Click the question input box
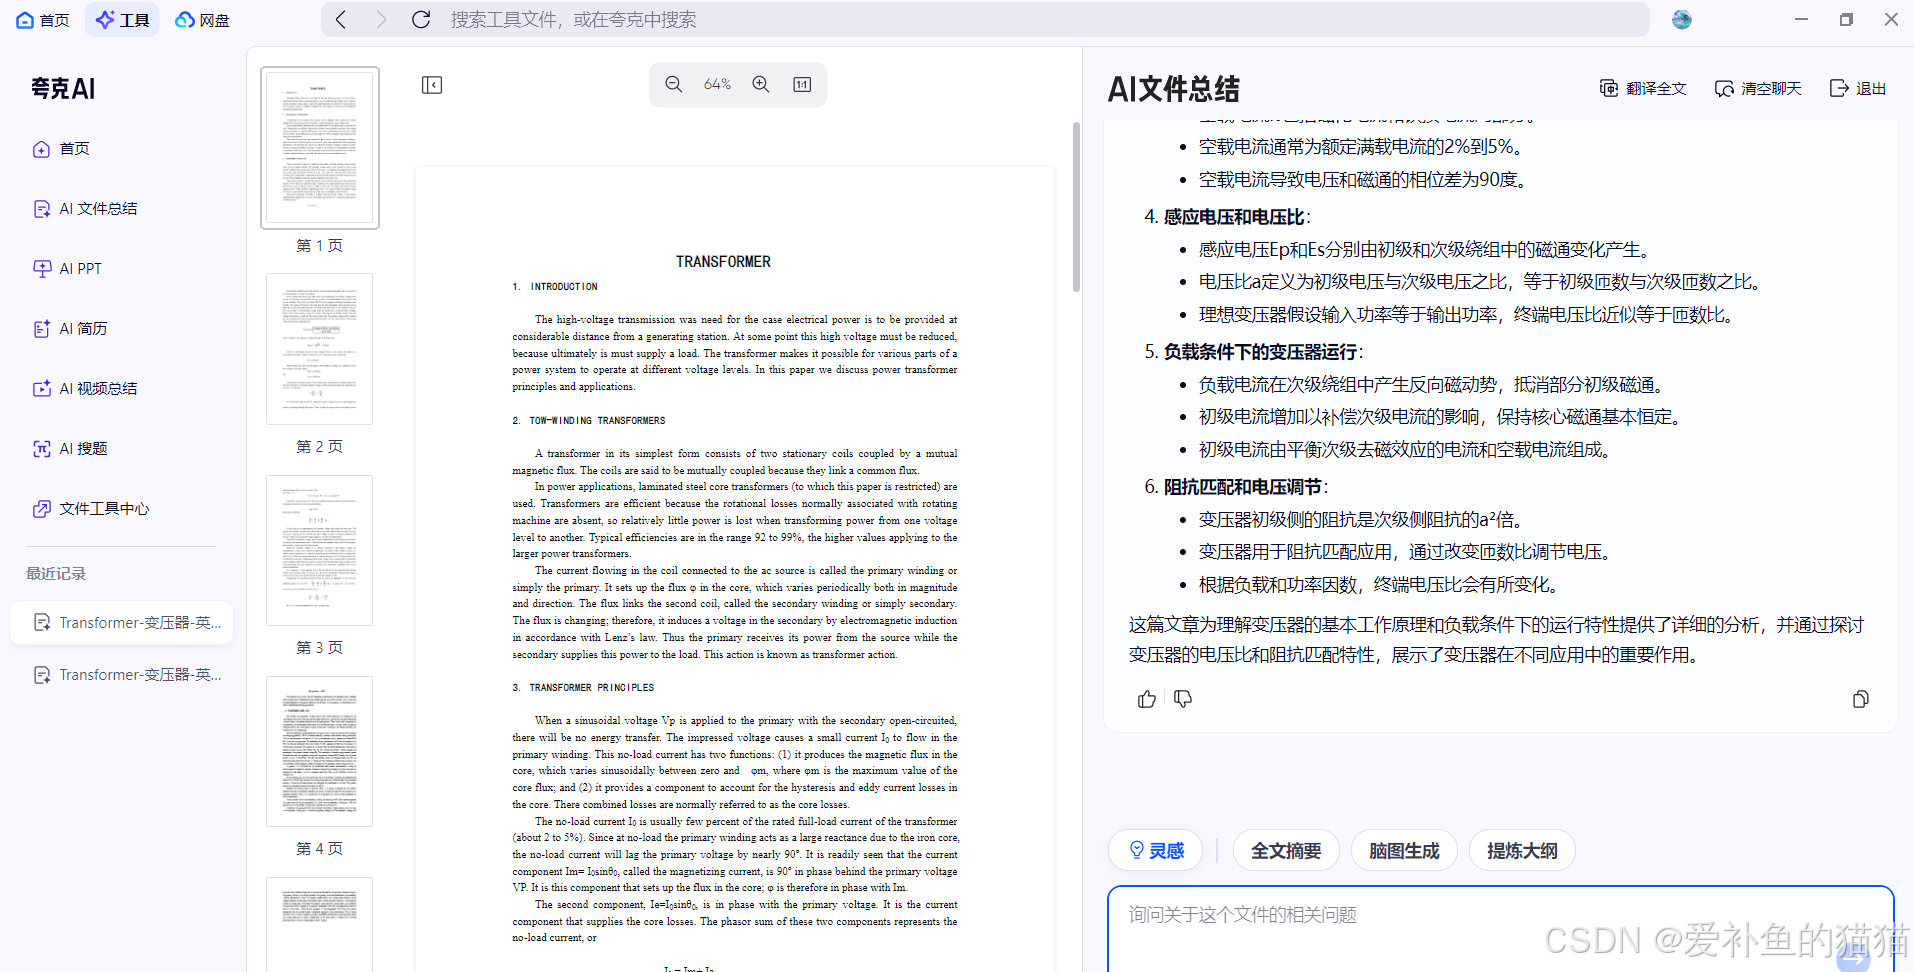 coord(1500,929)
